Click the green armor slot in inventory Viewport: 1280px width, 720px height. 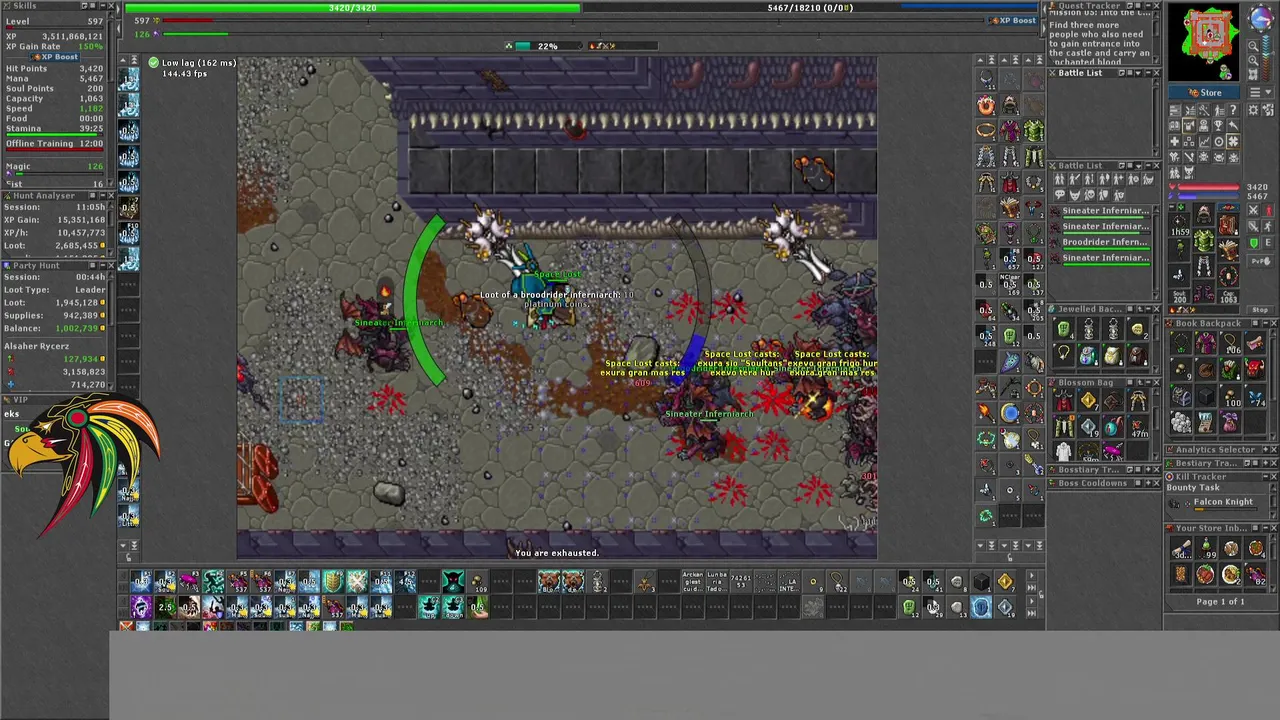click(x=1204, y=240)
